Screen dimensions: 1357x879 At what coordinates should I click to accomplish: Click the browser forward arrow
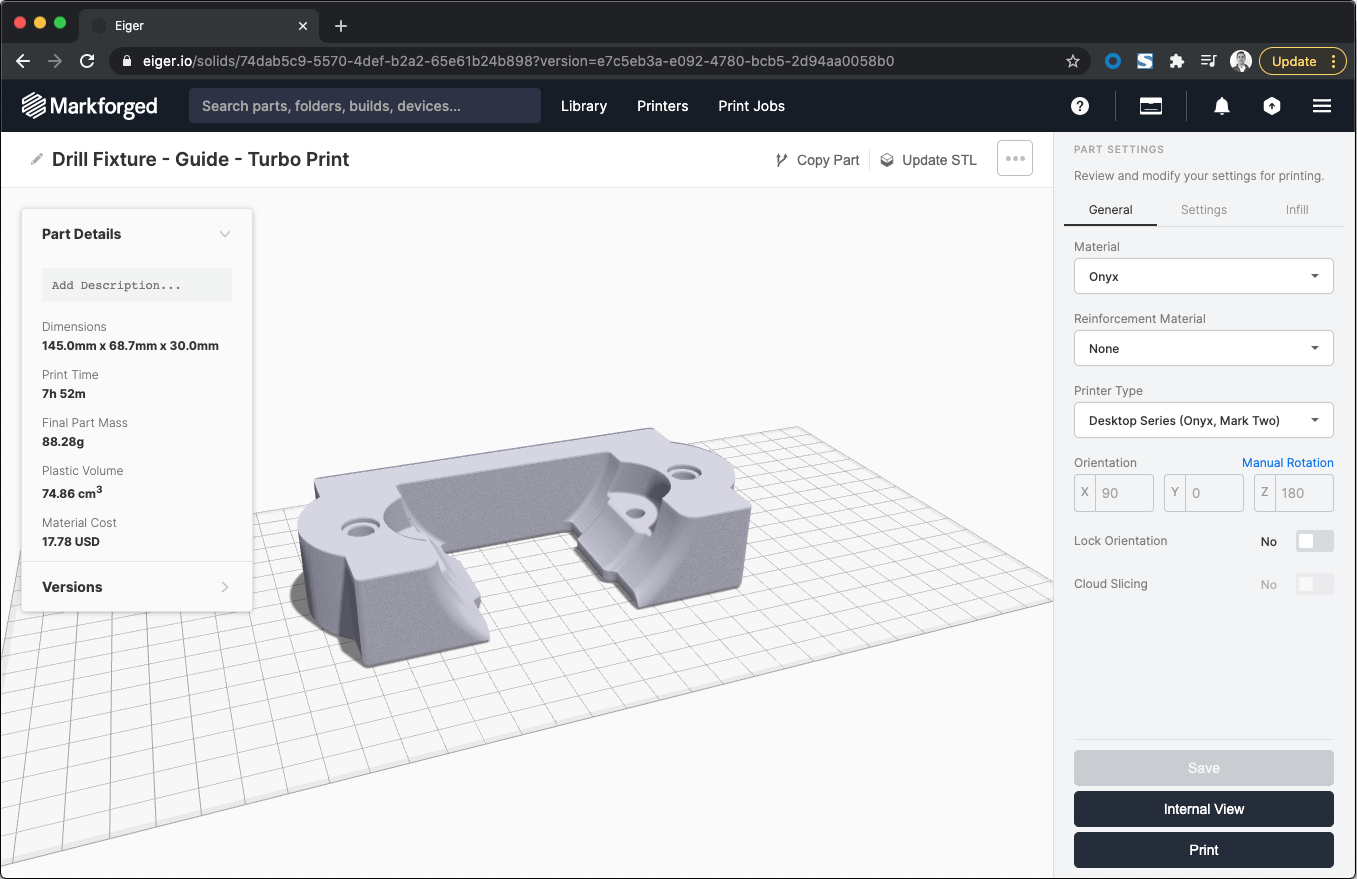55,61
